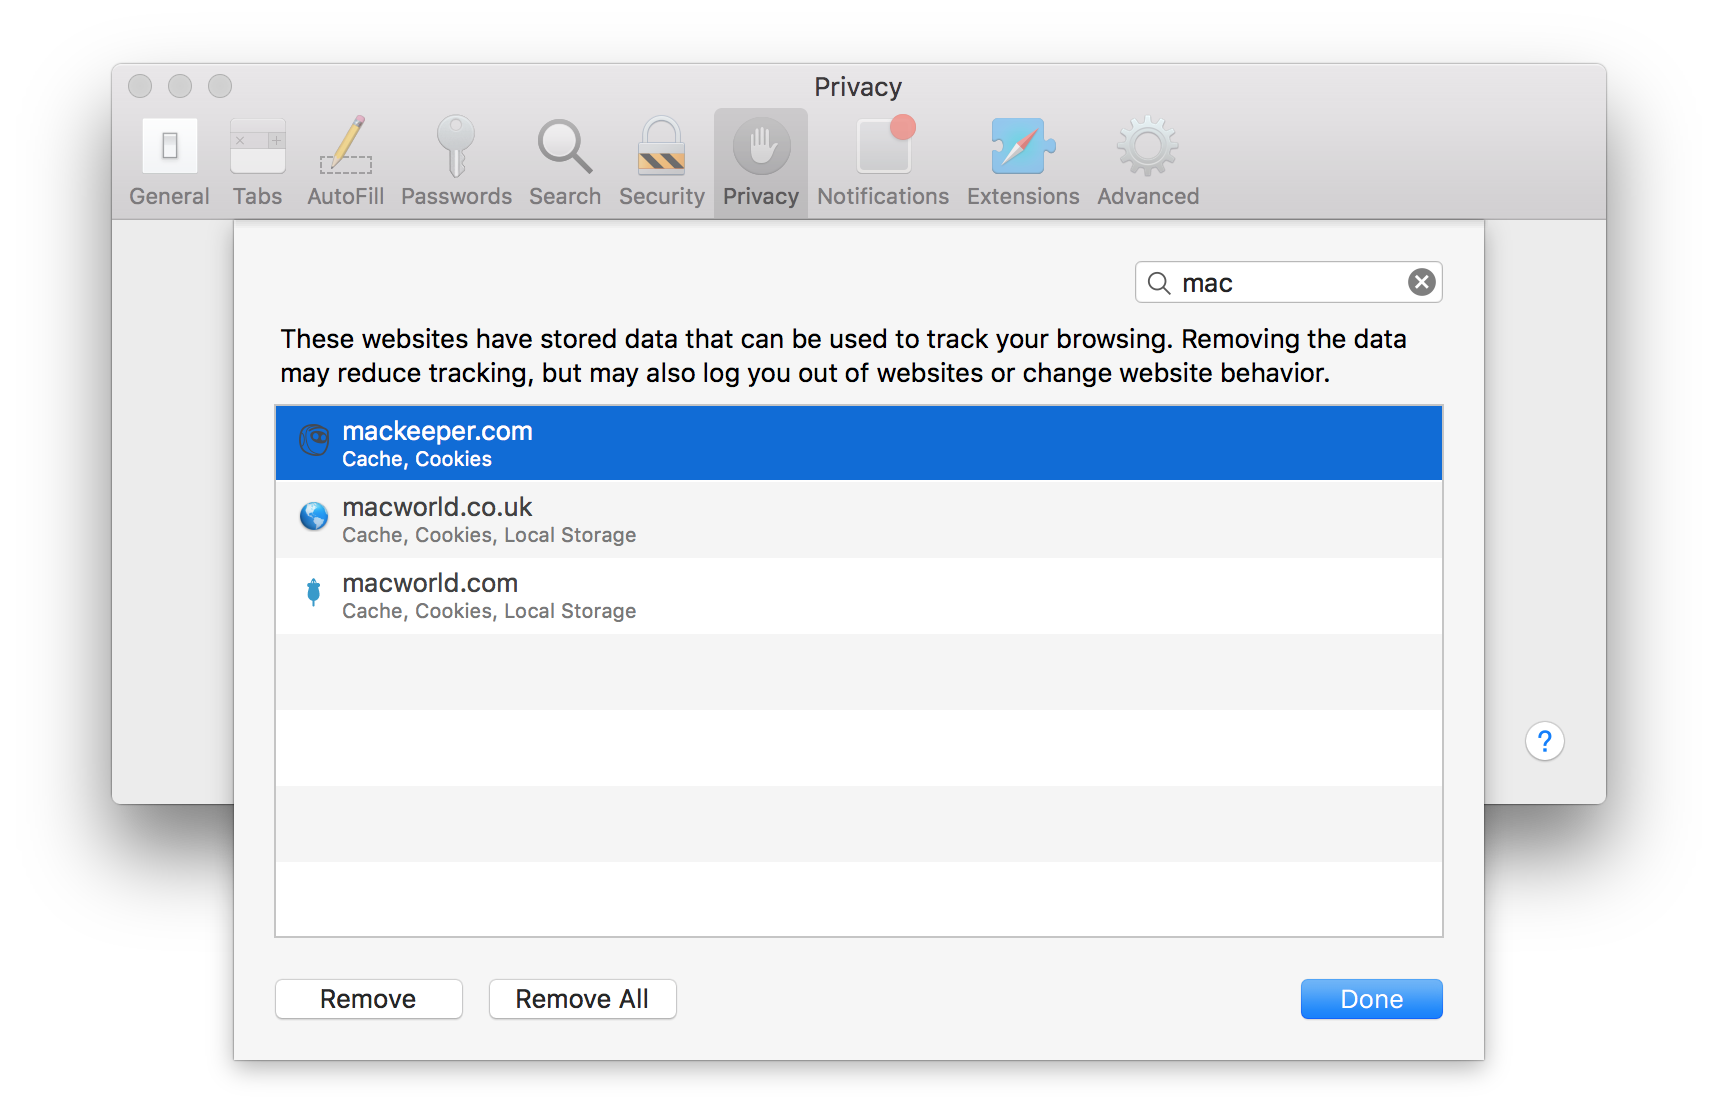The width and height of the screenshot is (1718, 1102).
Task: Click the Security tab label
Action: [662, 196]
